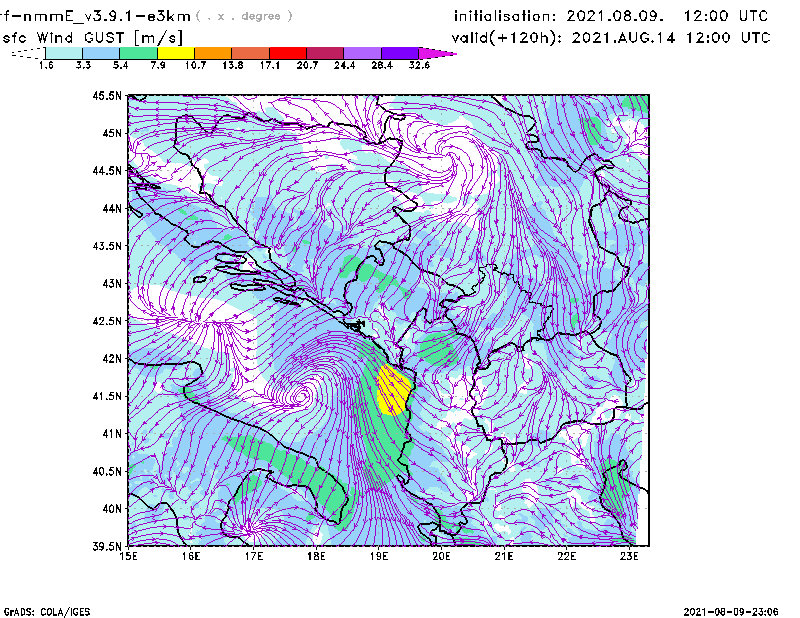Click the 'valid(+120h)' date line

pyautogui.click(x=611, y=38)
